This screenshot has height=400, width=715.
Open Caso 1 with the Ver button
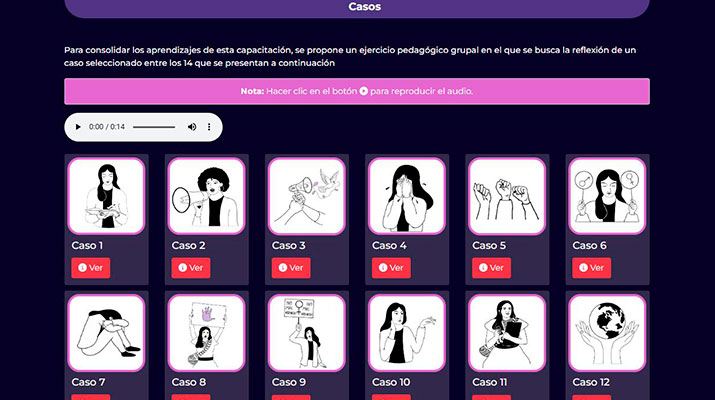pos(91,268)
